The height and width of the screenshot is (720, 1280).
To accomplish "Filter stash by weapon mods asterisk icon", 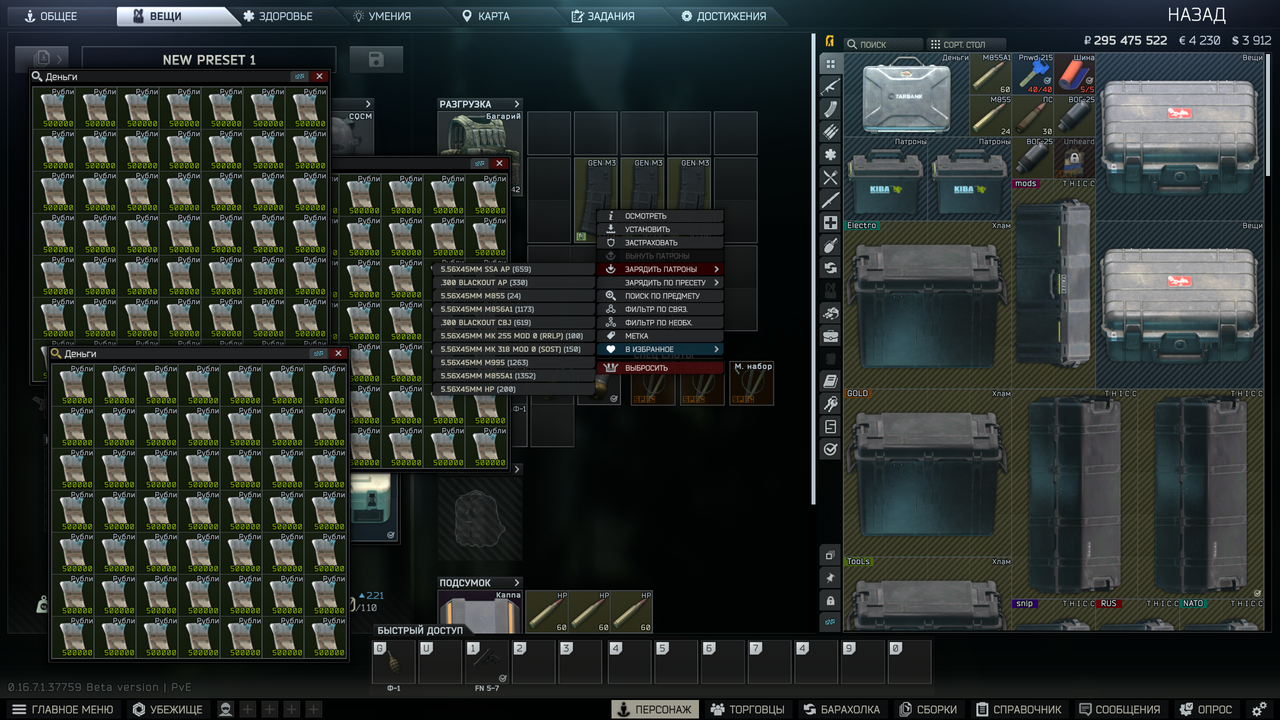I will point(830,155).
